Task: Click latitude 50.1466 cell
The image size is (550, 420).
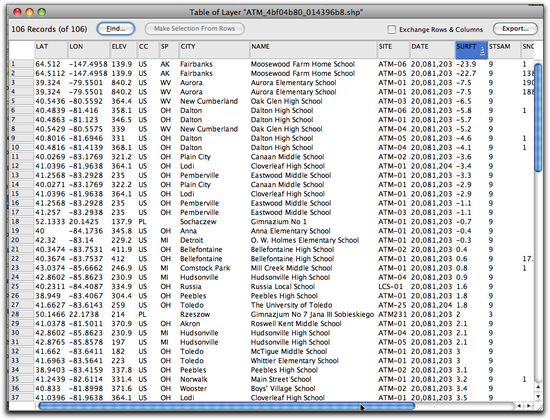Action: [x=50, y=314]
